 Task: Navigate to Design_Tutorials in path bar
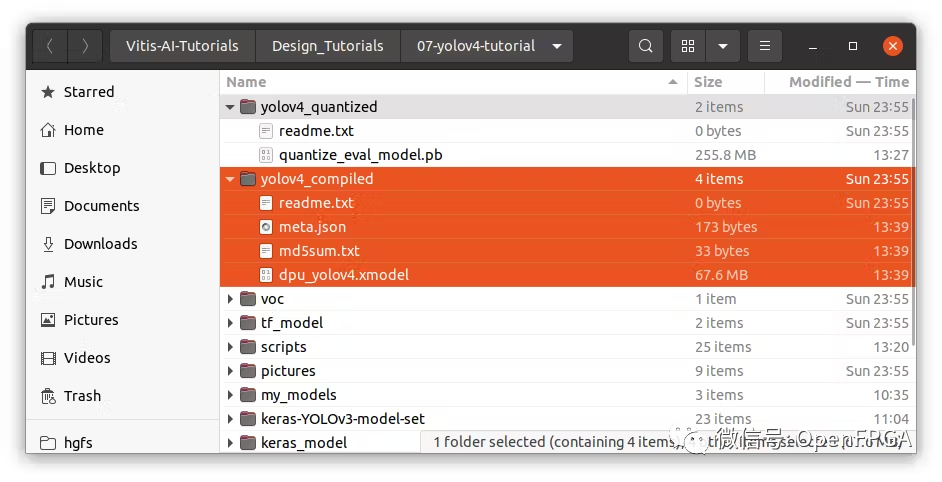pos(327,46)
